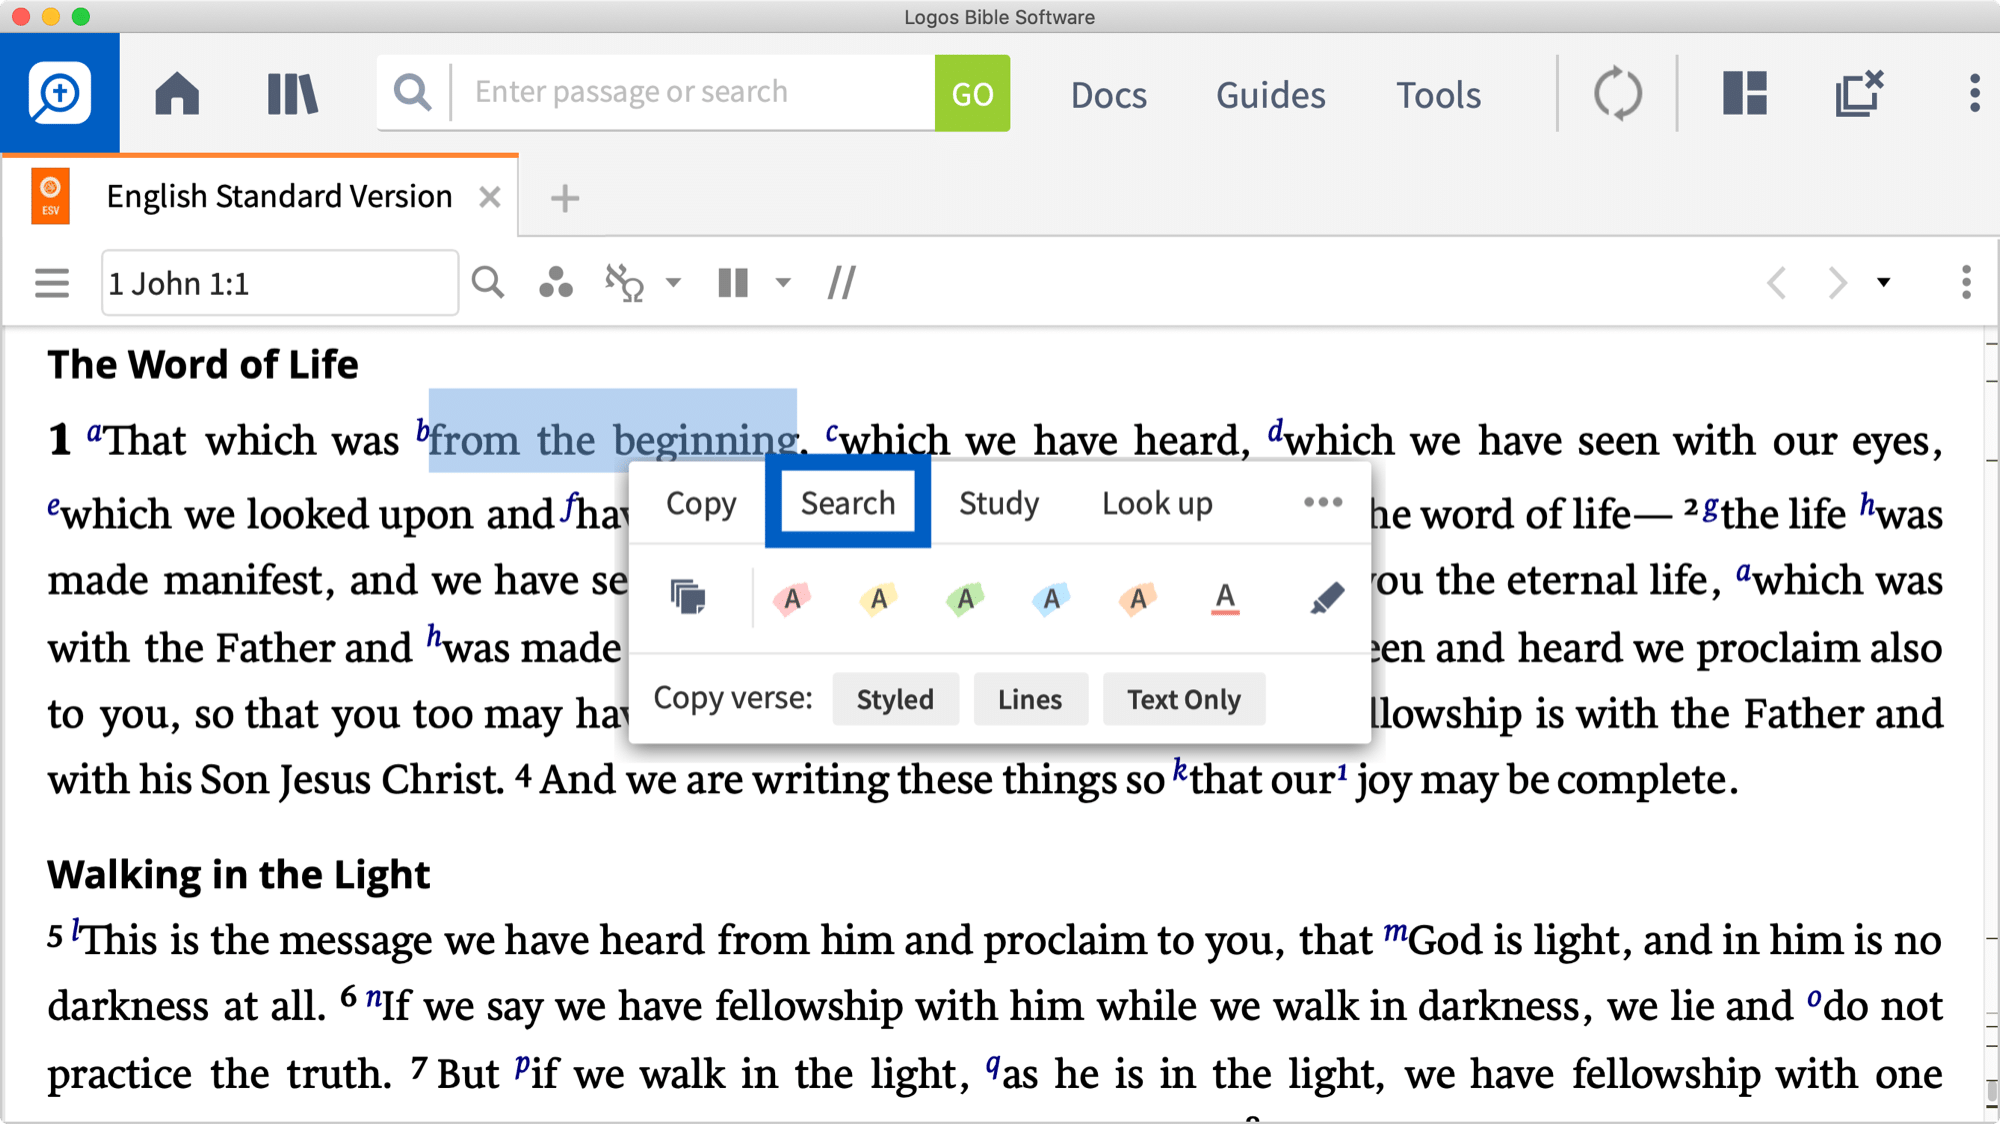Apply the red underline style
The width and height of the screenshot is (2000, 1124).
click(x=1225, y=598)
